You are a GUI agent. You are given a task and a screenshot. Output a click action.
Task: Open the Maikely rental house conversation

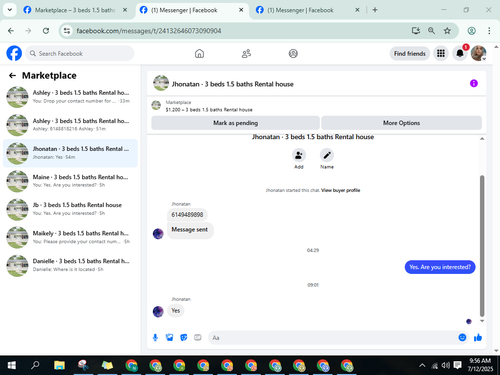click(x=70, y=237)
